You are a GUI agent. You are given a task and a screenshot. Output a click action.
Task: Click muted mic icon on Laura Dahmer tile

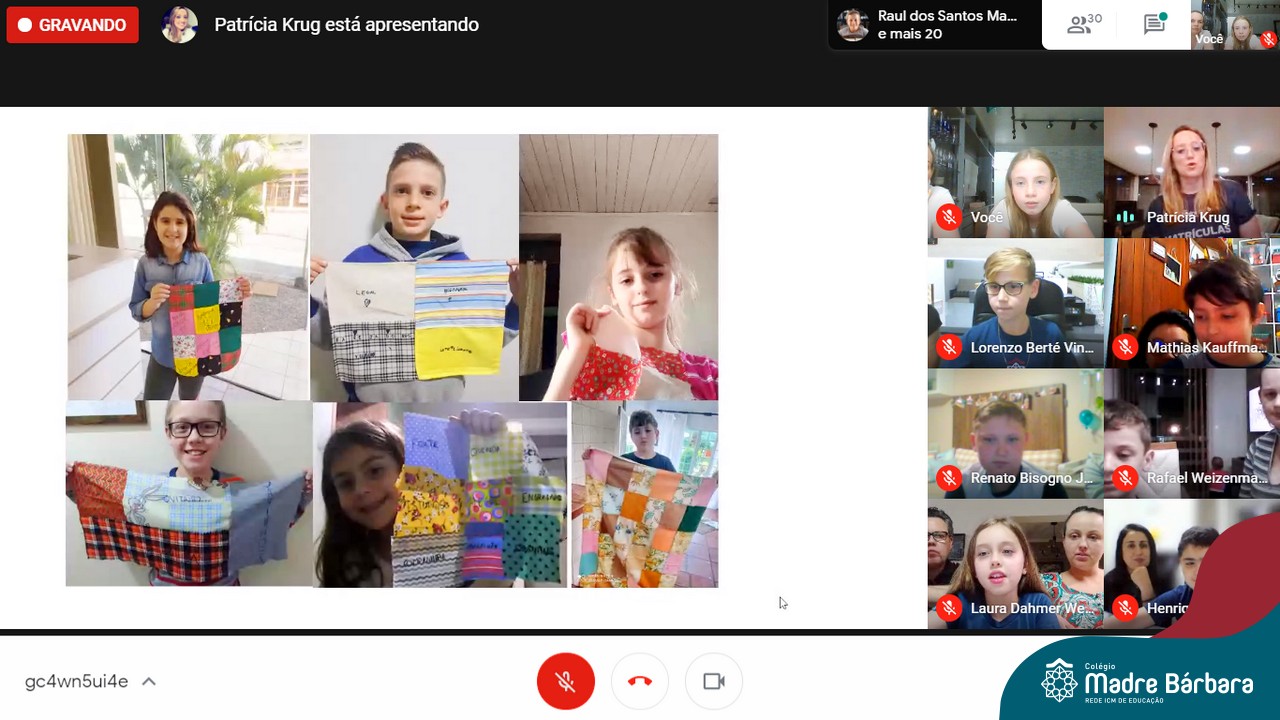coord(949,608)
